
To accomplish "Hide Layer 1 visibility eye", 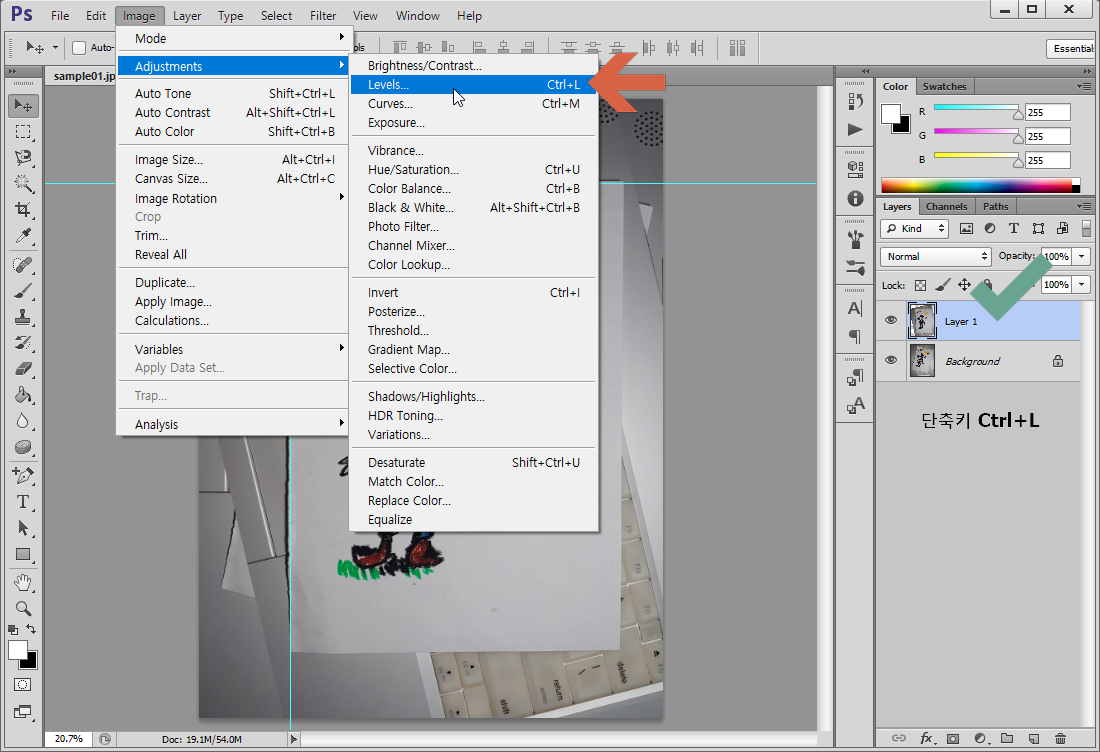I will pyautogui.click(x=891, y=321).
